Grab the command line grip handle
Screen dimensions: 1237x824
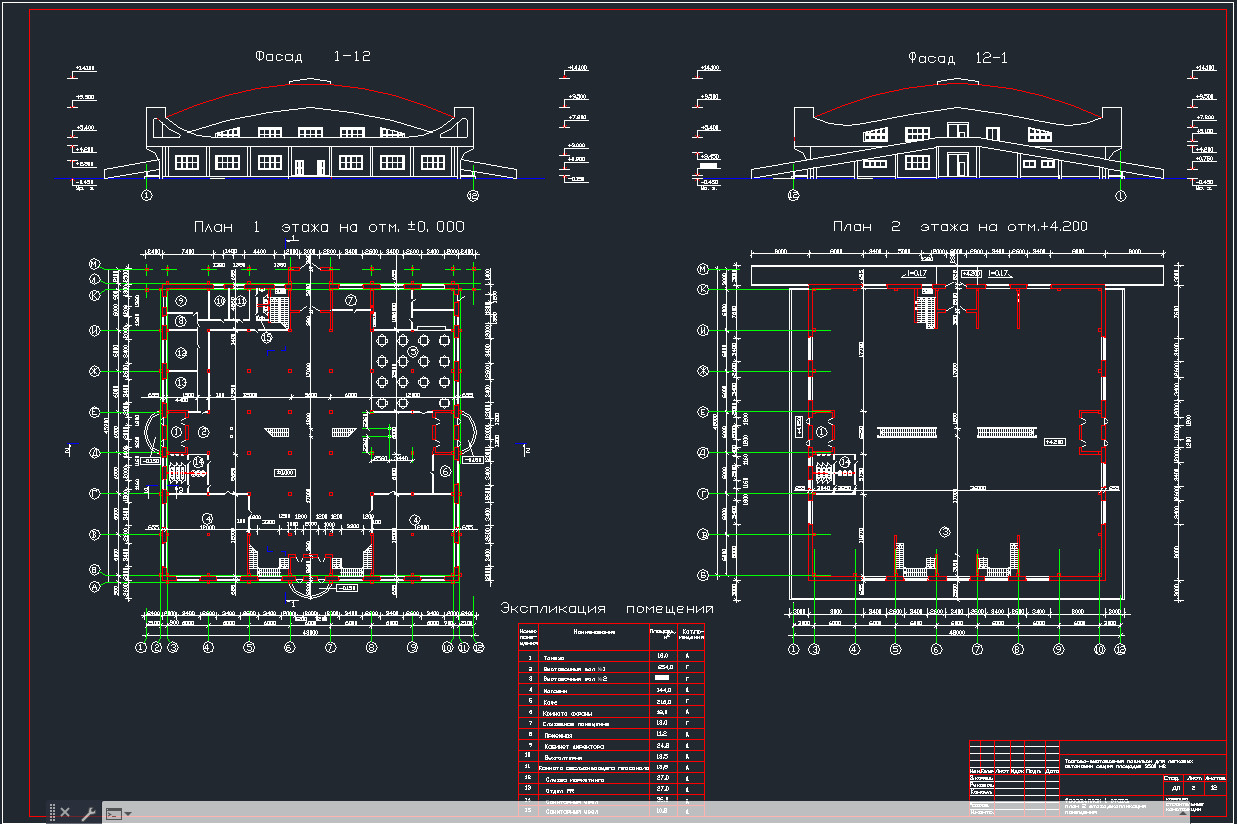click(x=50, y=813)
